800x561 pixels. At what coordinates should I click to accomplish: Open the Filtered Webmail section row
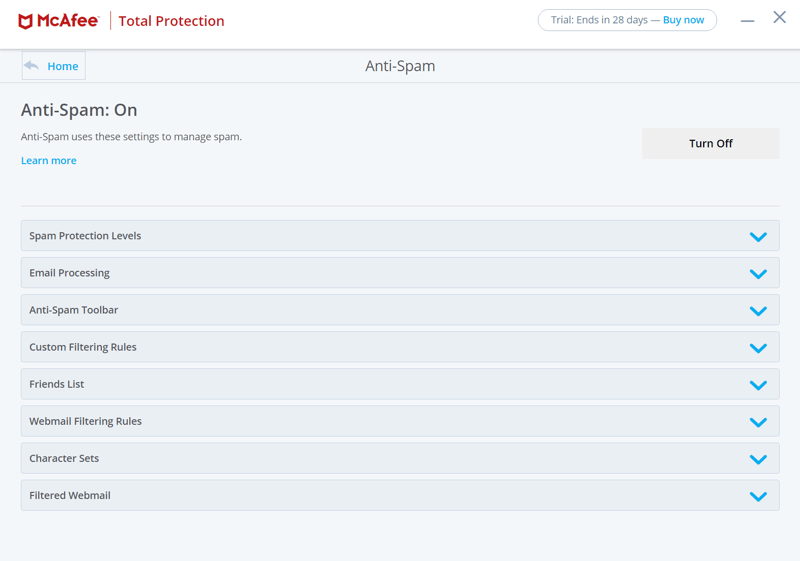[400, 495]
